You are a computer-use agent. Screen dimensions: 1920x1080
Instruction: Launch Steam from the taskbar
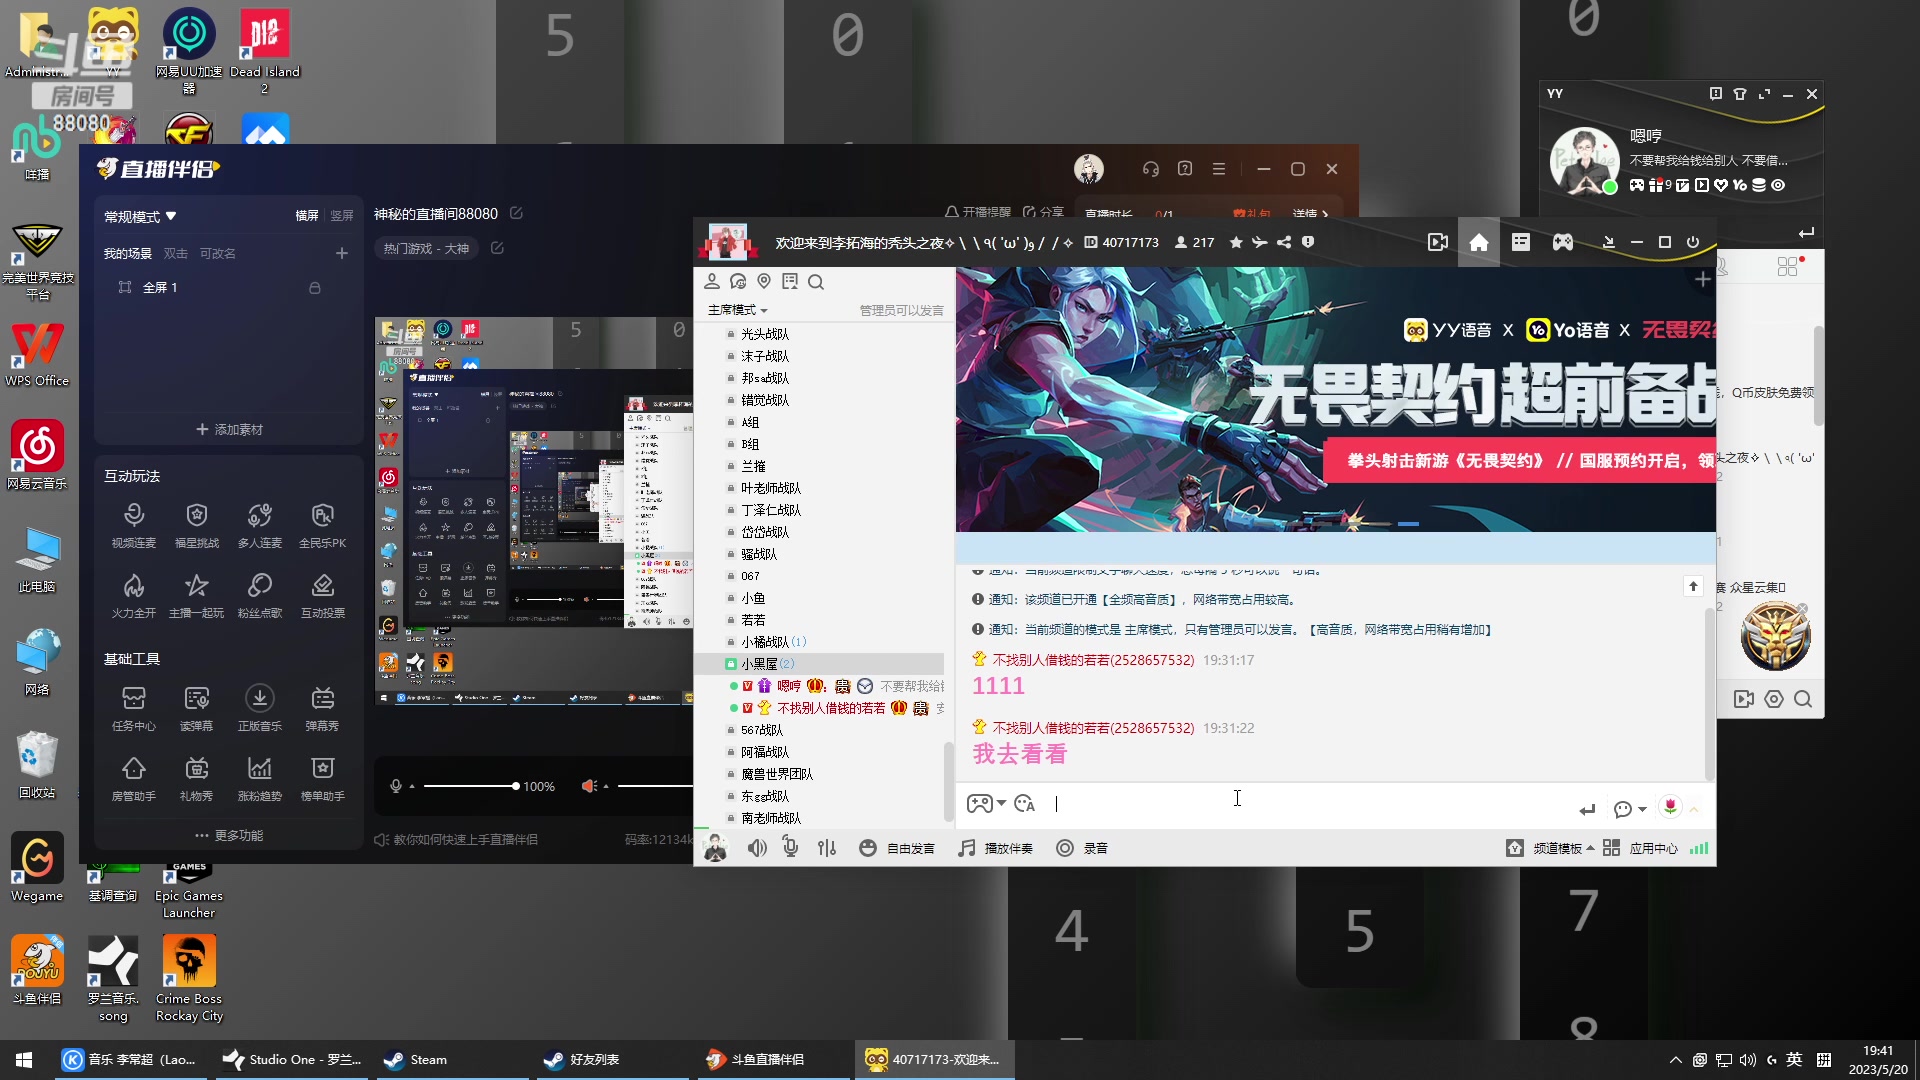[x=415, y=1059]
